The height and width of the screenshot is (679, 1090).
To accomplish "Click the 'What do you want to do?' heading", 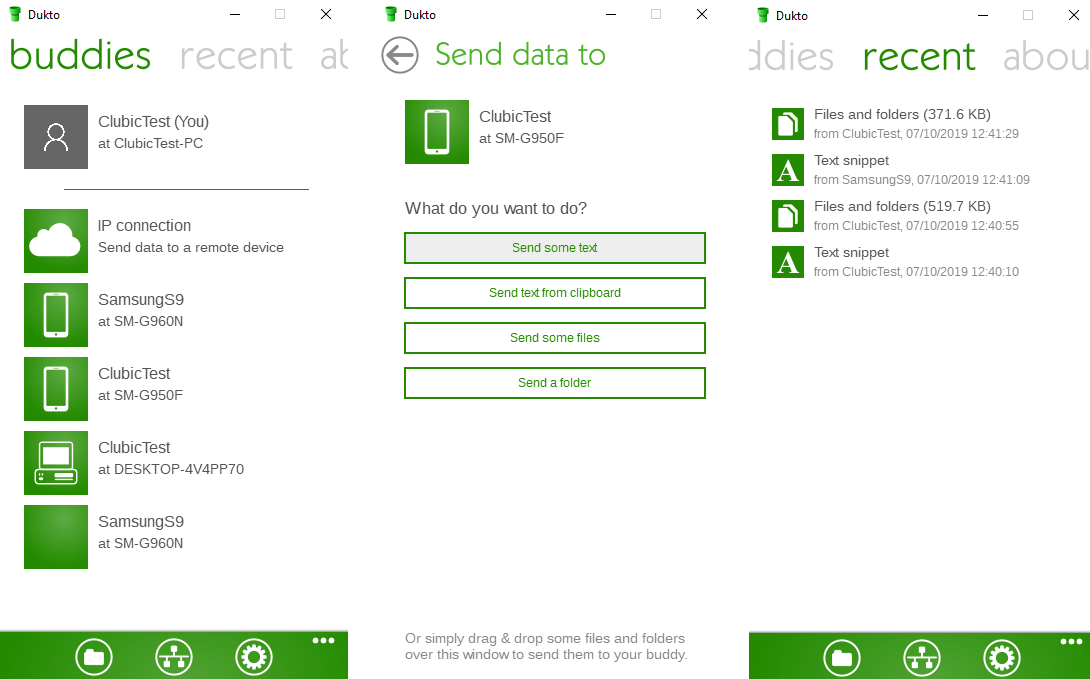I will click(x=496, y=208).
